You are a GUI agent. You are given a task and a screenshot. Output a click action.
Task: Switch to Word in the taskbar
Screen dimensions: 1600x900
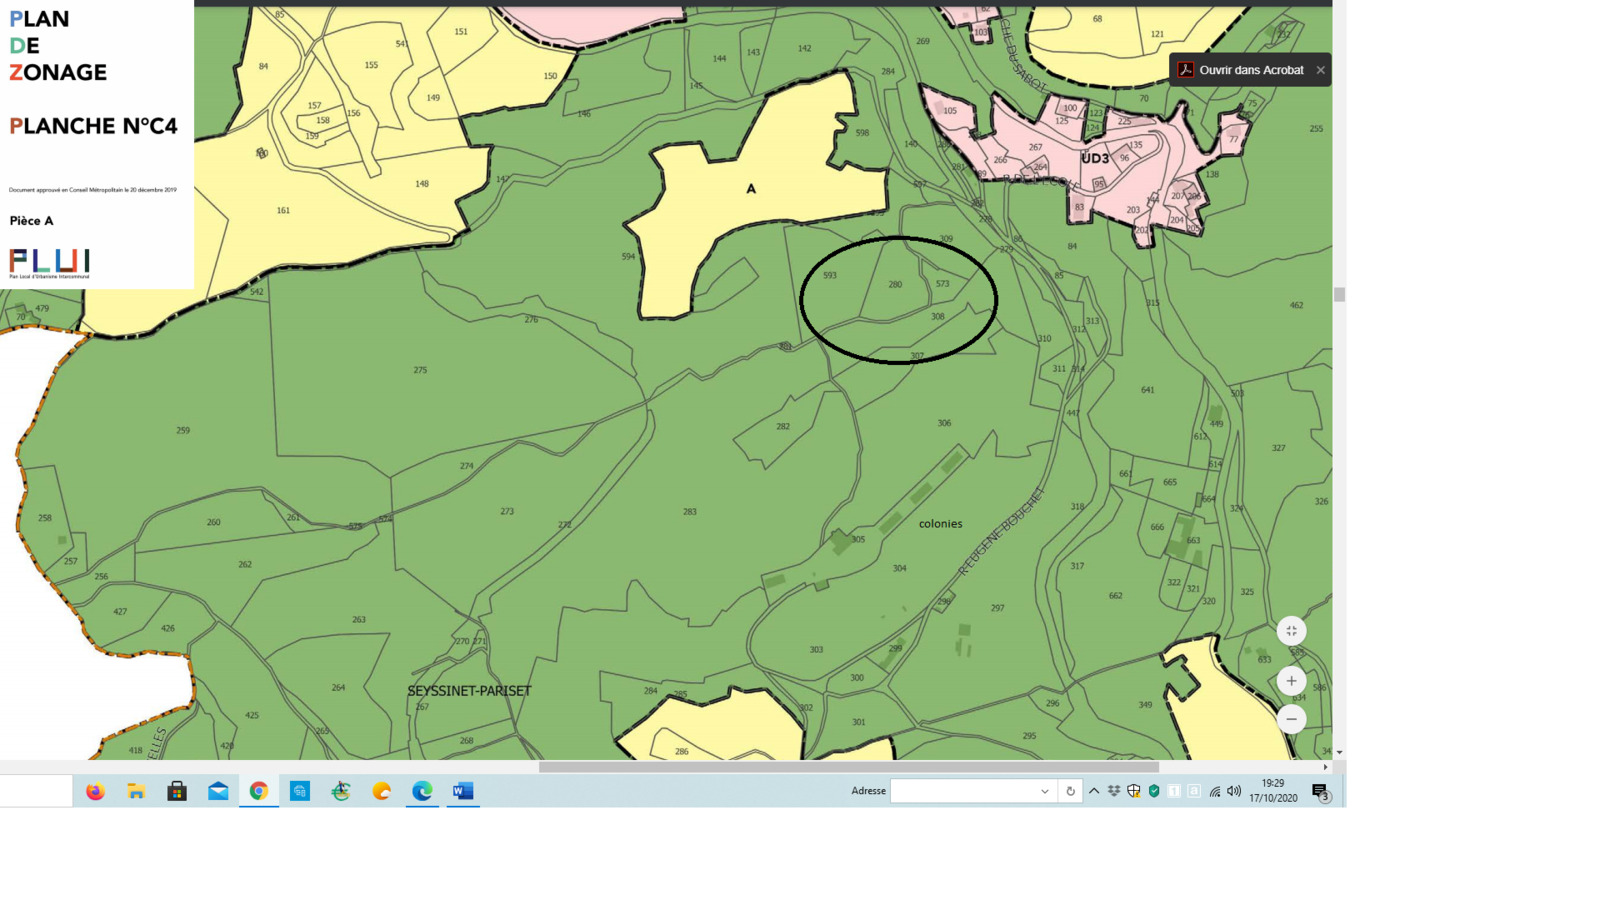[x=463, y=791]
